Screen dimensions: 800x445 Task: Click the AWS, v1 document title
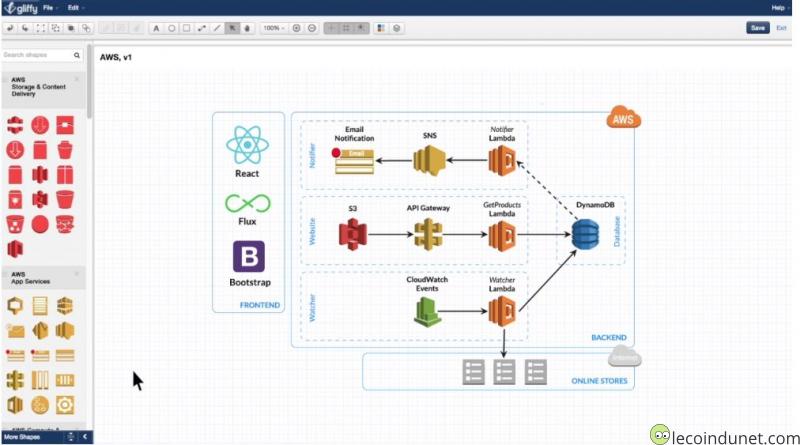point(116,57)
